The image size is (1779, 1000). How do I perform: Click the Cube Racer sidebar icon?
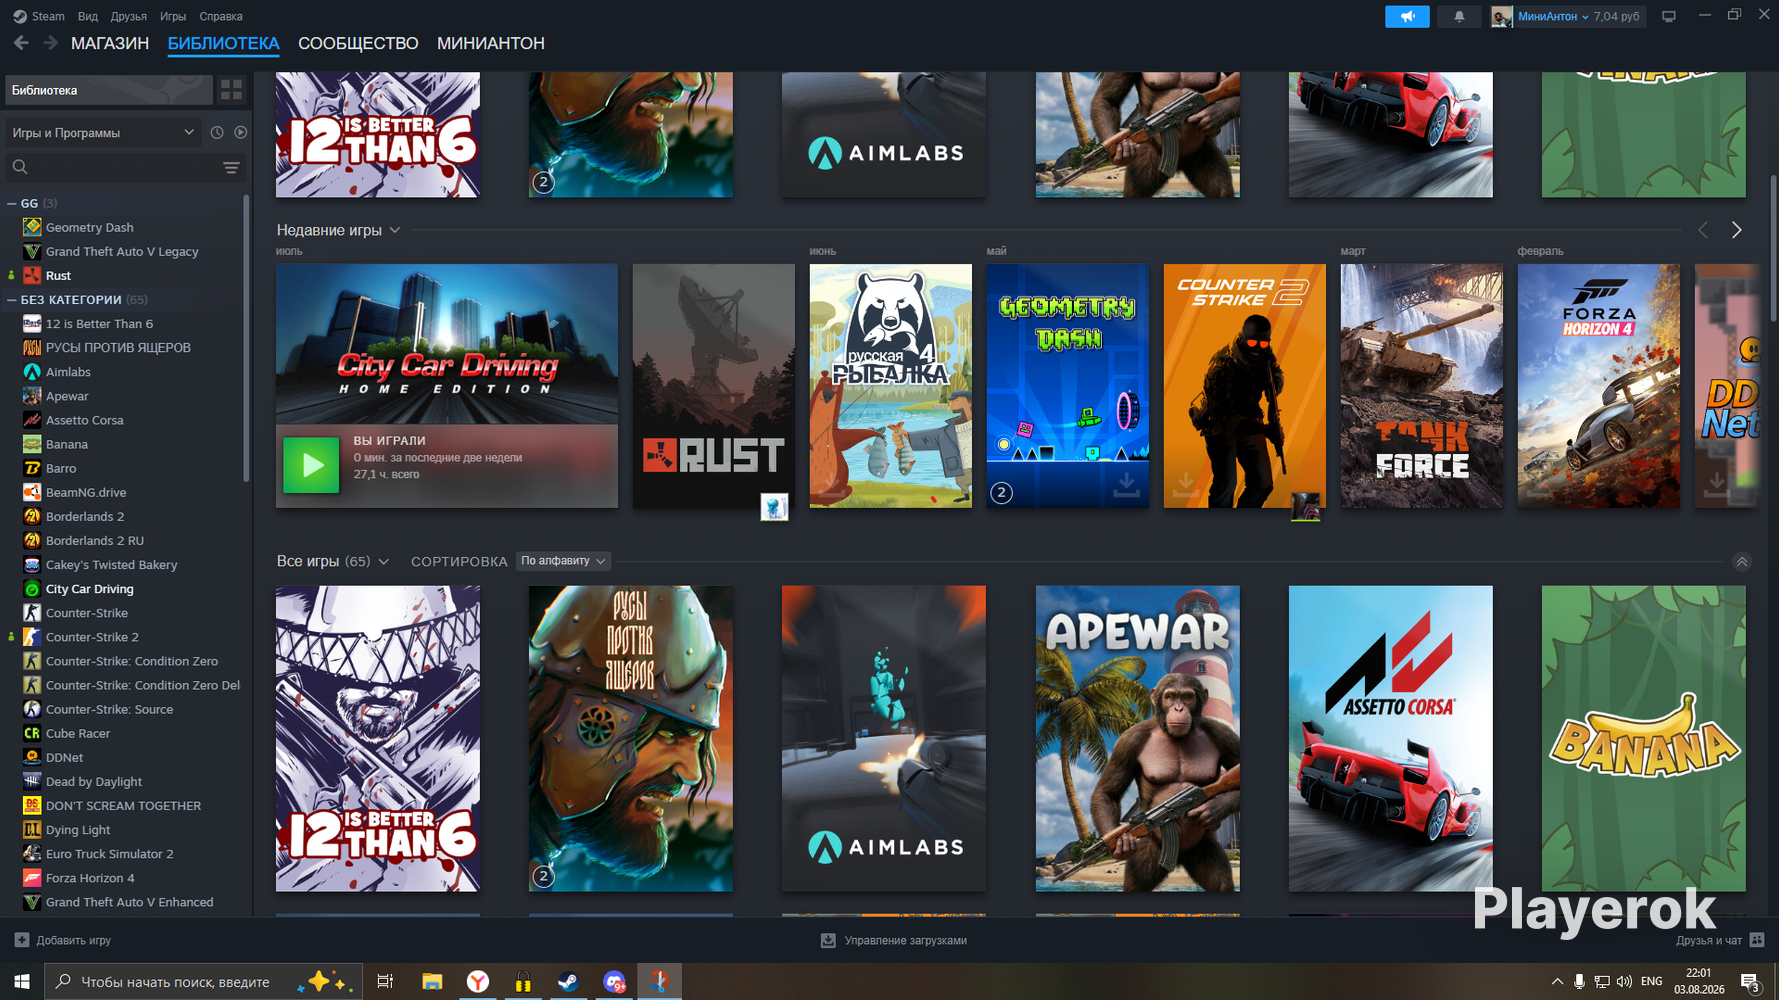pyautogui.click(x=32, y=733)
